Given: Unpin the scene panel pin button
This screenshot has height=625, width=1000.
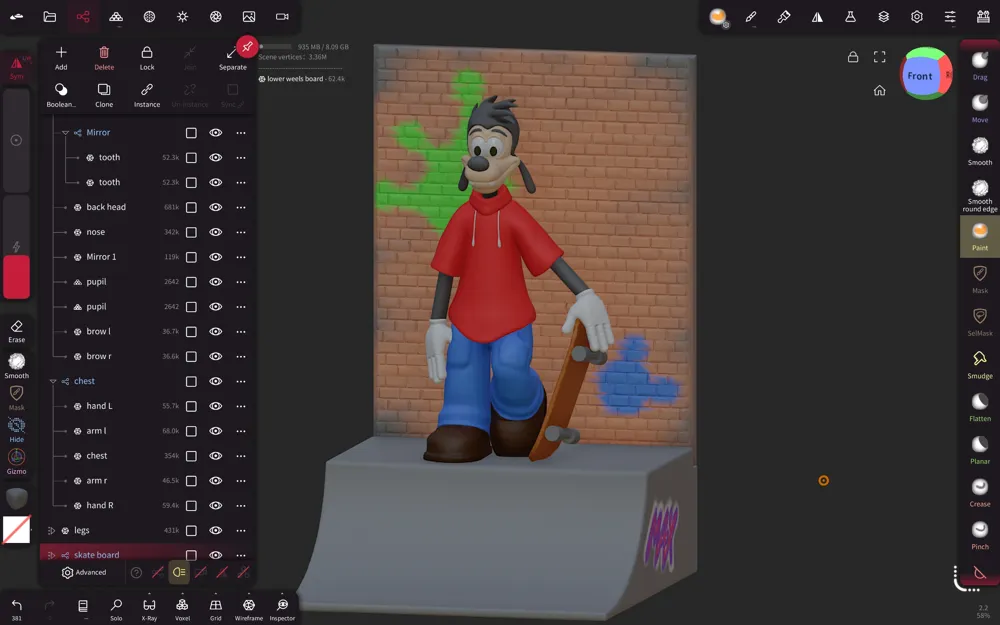Looking at the screenshot, I should point(247,46).
